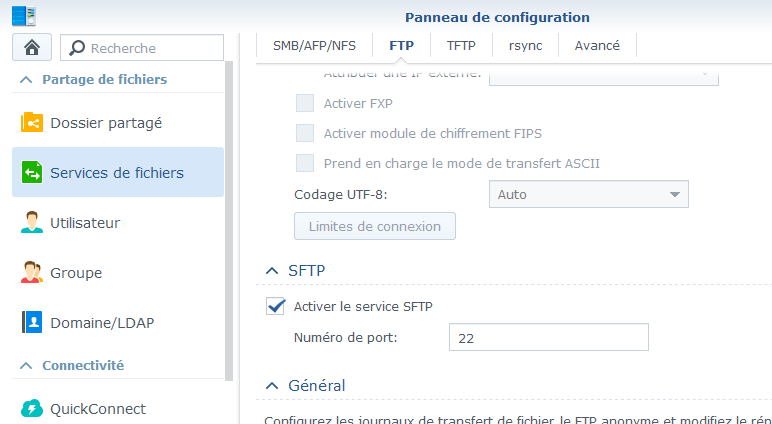The image size is (772, 424).
Task: Enable the Activer FXP checkbox
Action: [x=305, y=103]
